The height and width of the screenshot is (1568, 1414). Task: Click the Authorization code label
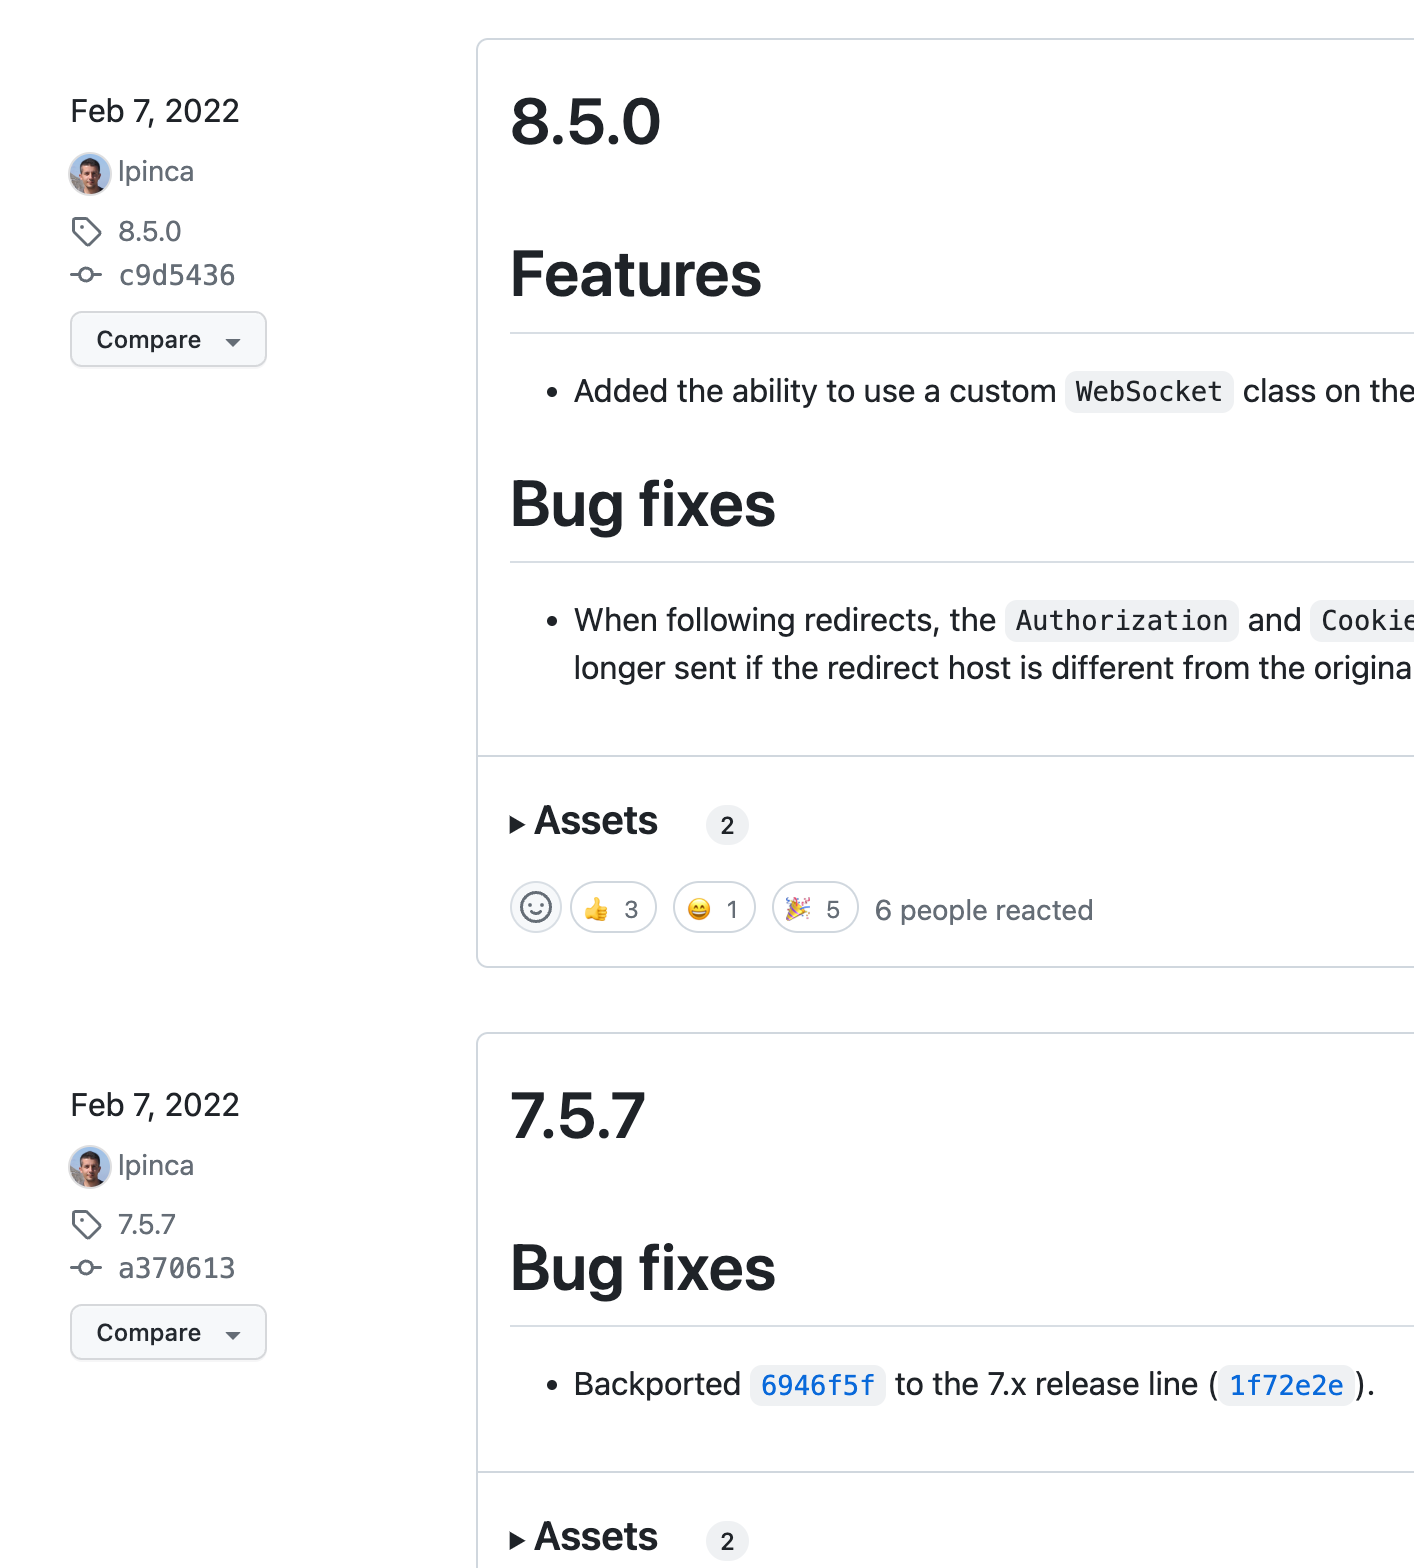point(1122,620)
